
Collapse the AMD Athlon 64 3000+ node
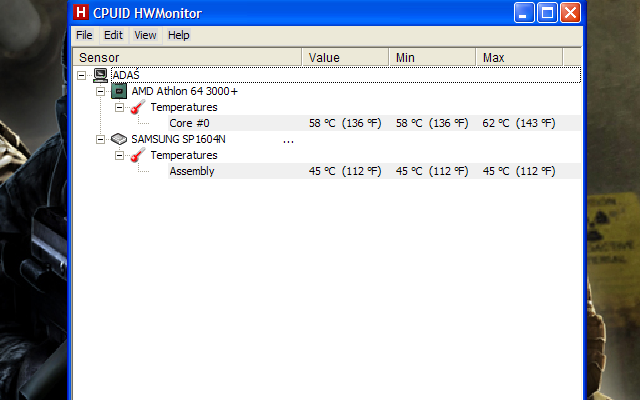pos(100,91)
